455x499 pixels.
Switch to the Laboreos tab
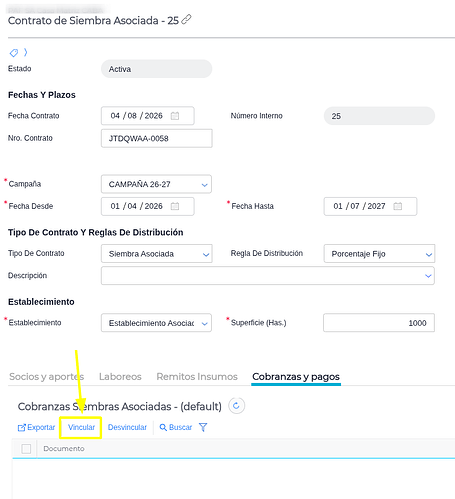point(120,377)
